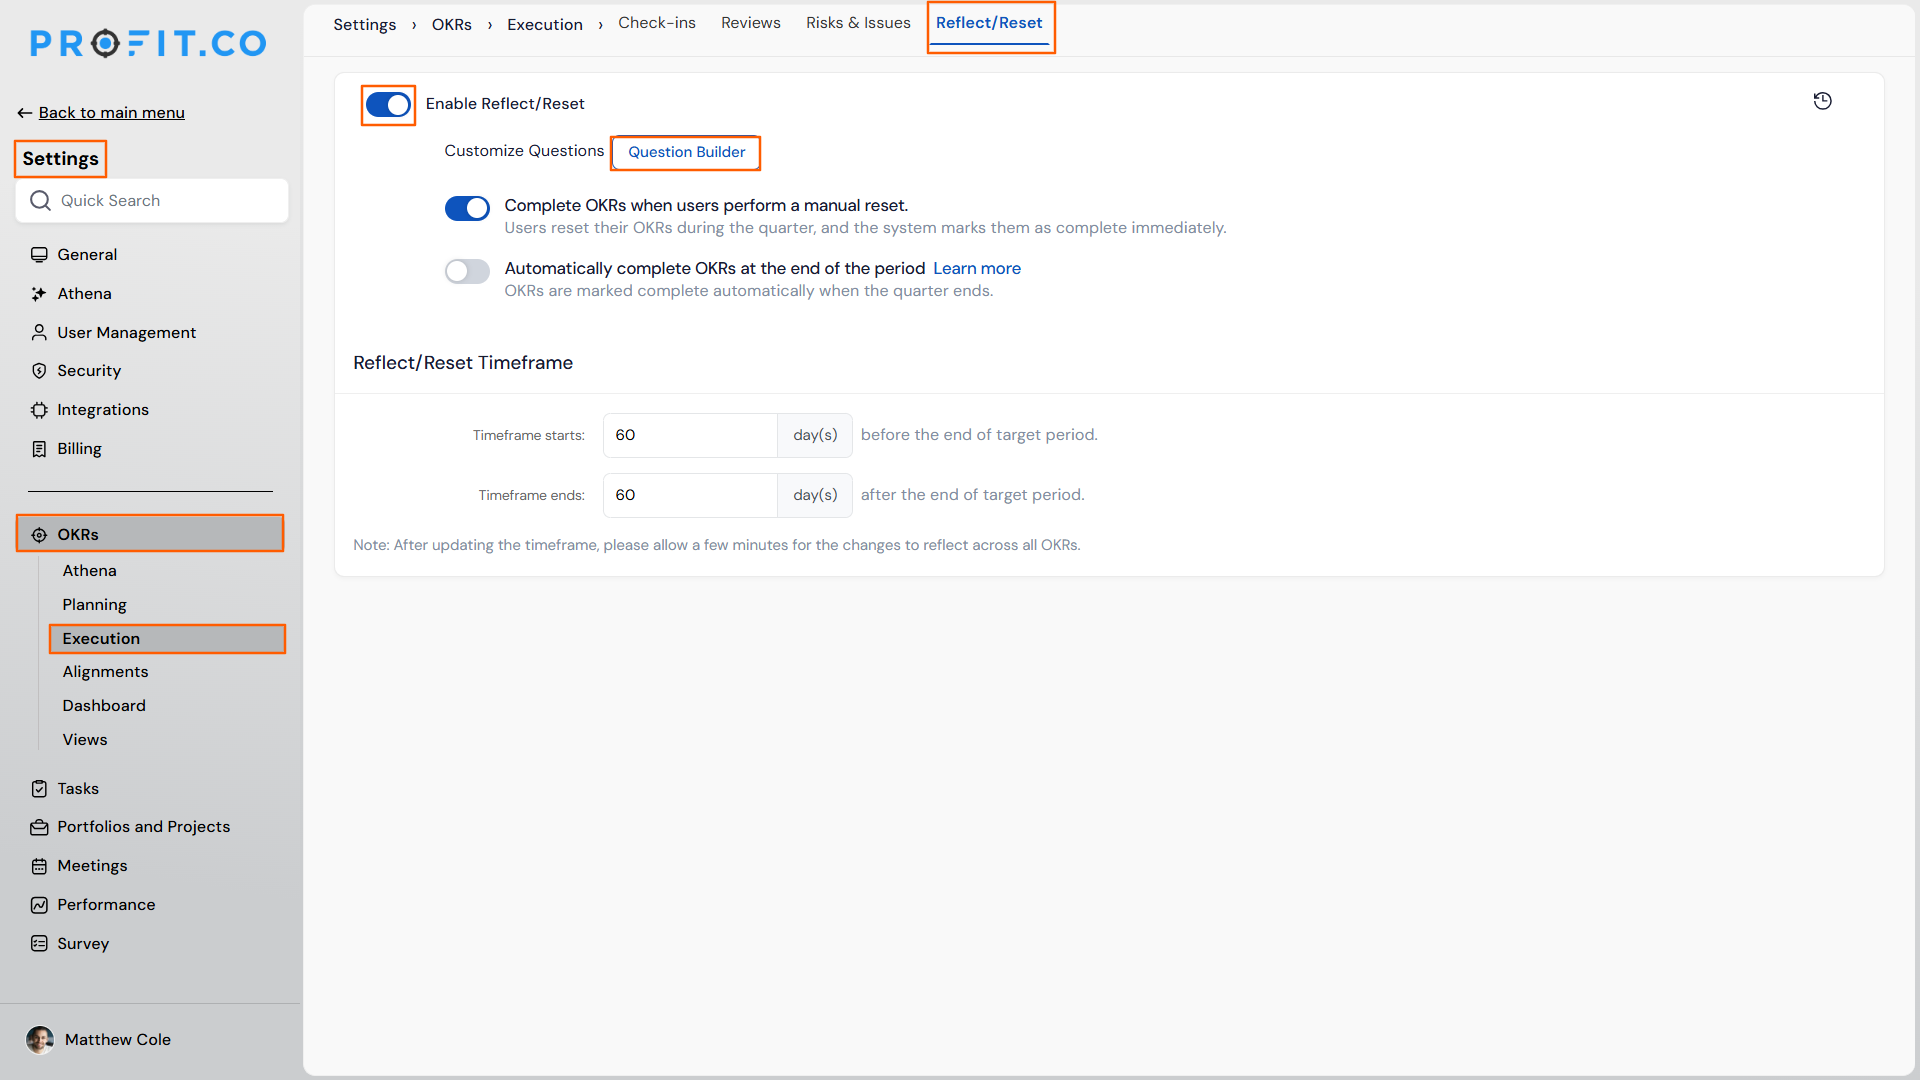Viewport: 1920px width, 1080px height.
Task: Click Matthew Cole's avatar picture
Action: pos(40,1040)
